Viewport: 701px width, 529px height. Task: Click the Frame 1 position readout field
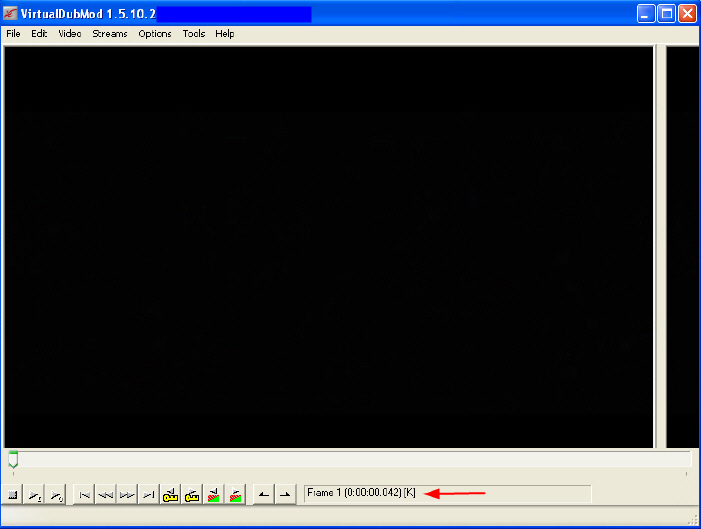[448, 493]
